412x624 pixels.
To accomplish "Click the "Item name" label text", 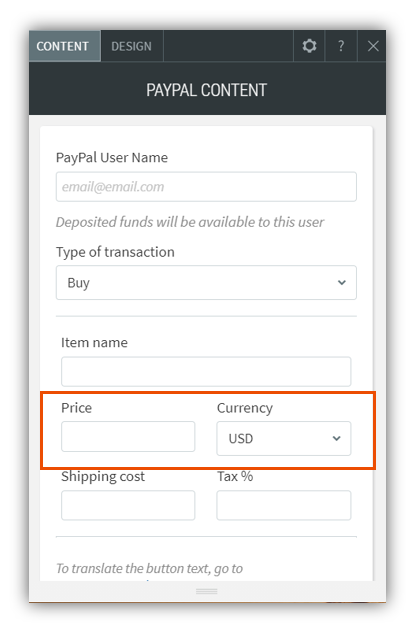I will pos(94,343).
